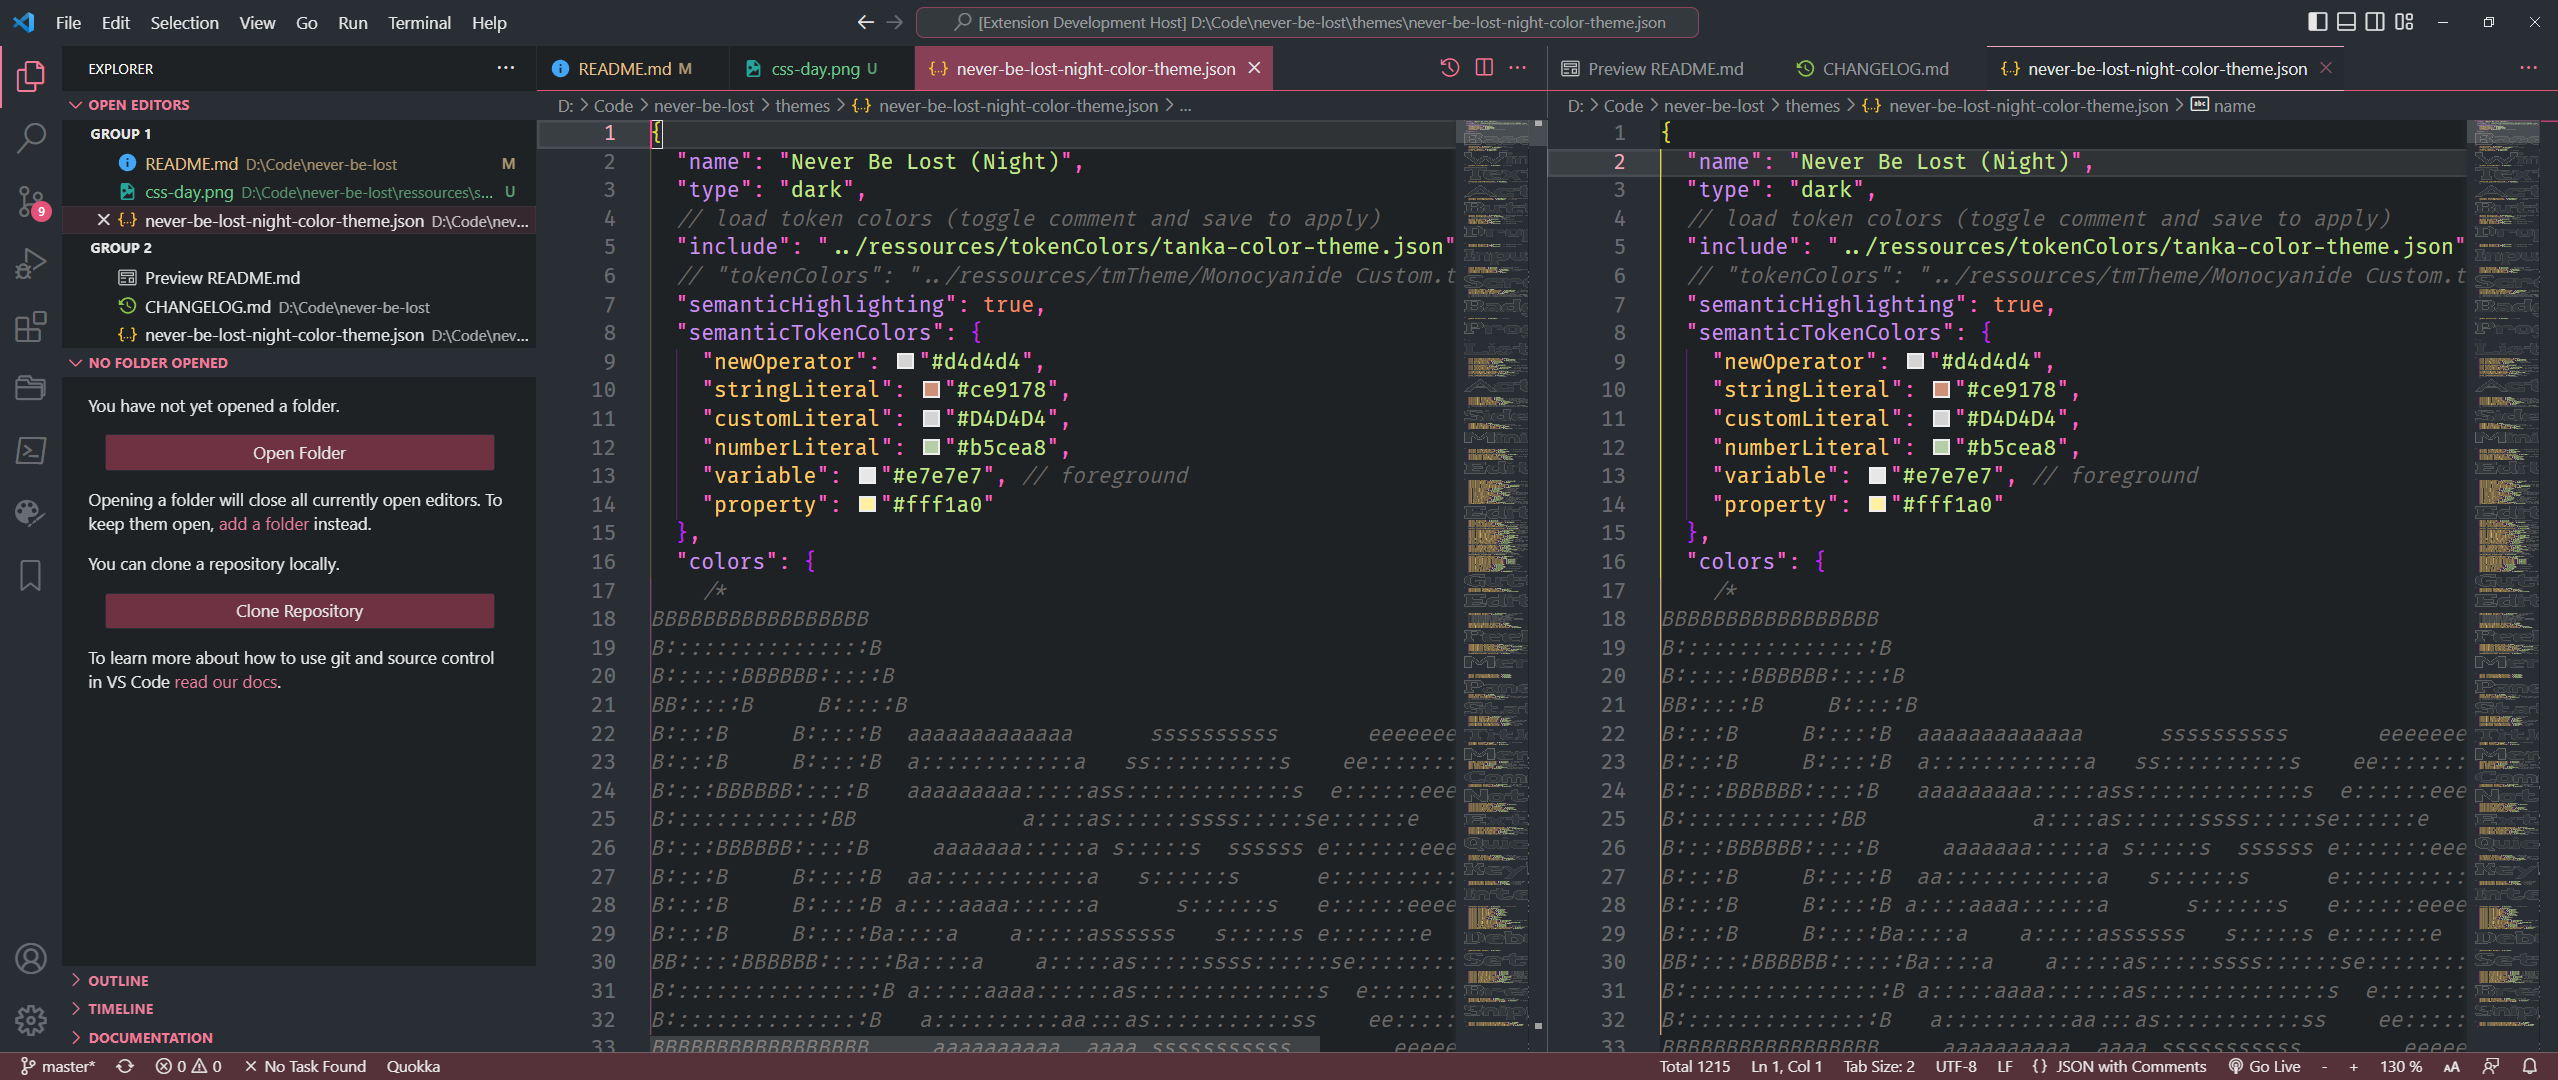This screenshot has height=1080, width=2558.
Task: Open the Extensions view
Action: [31, 327]
